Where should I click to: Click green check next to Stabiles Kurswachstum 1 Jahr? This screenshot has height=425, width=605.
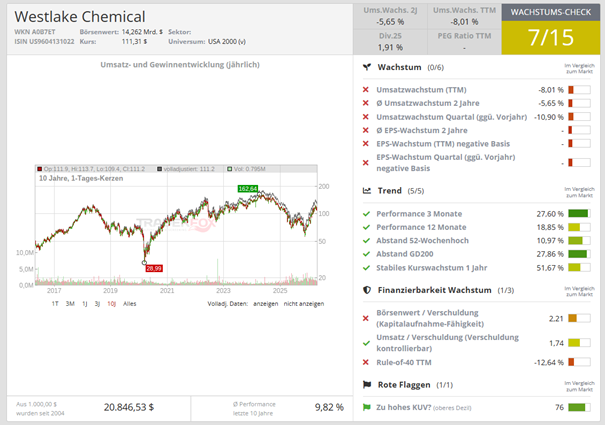tap(367, 268)
